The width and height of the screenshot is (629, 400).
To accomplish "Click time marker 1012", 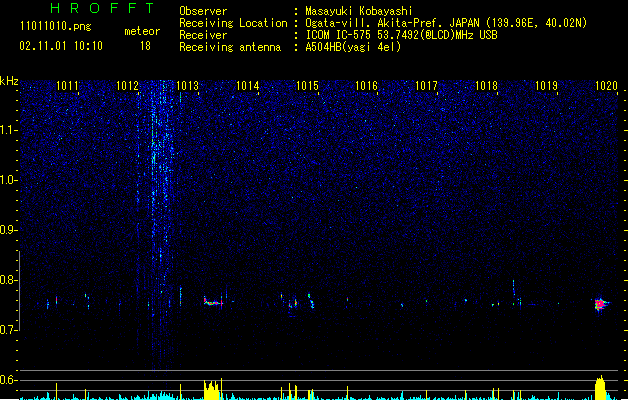I will pyautogui.click(x=127, y=86).
